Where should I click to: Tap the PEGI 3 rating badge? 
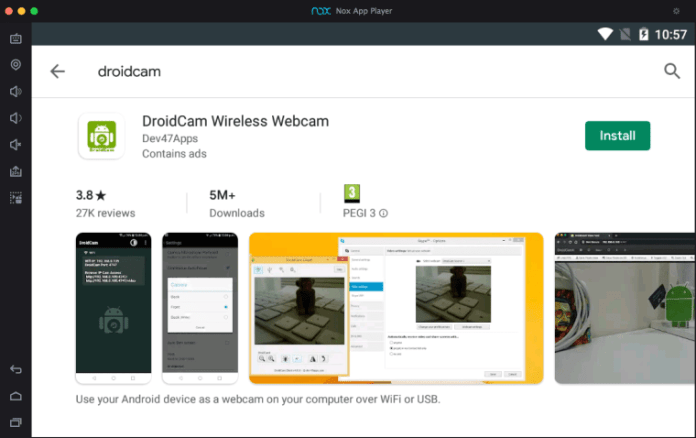(352, 193)
